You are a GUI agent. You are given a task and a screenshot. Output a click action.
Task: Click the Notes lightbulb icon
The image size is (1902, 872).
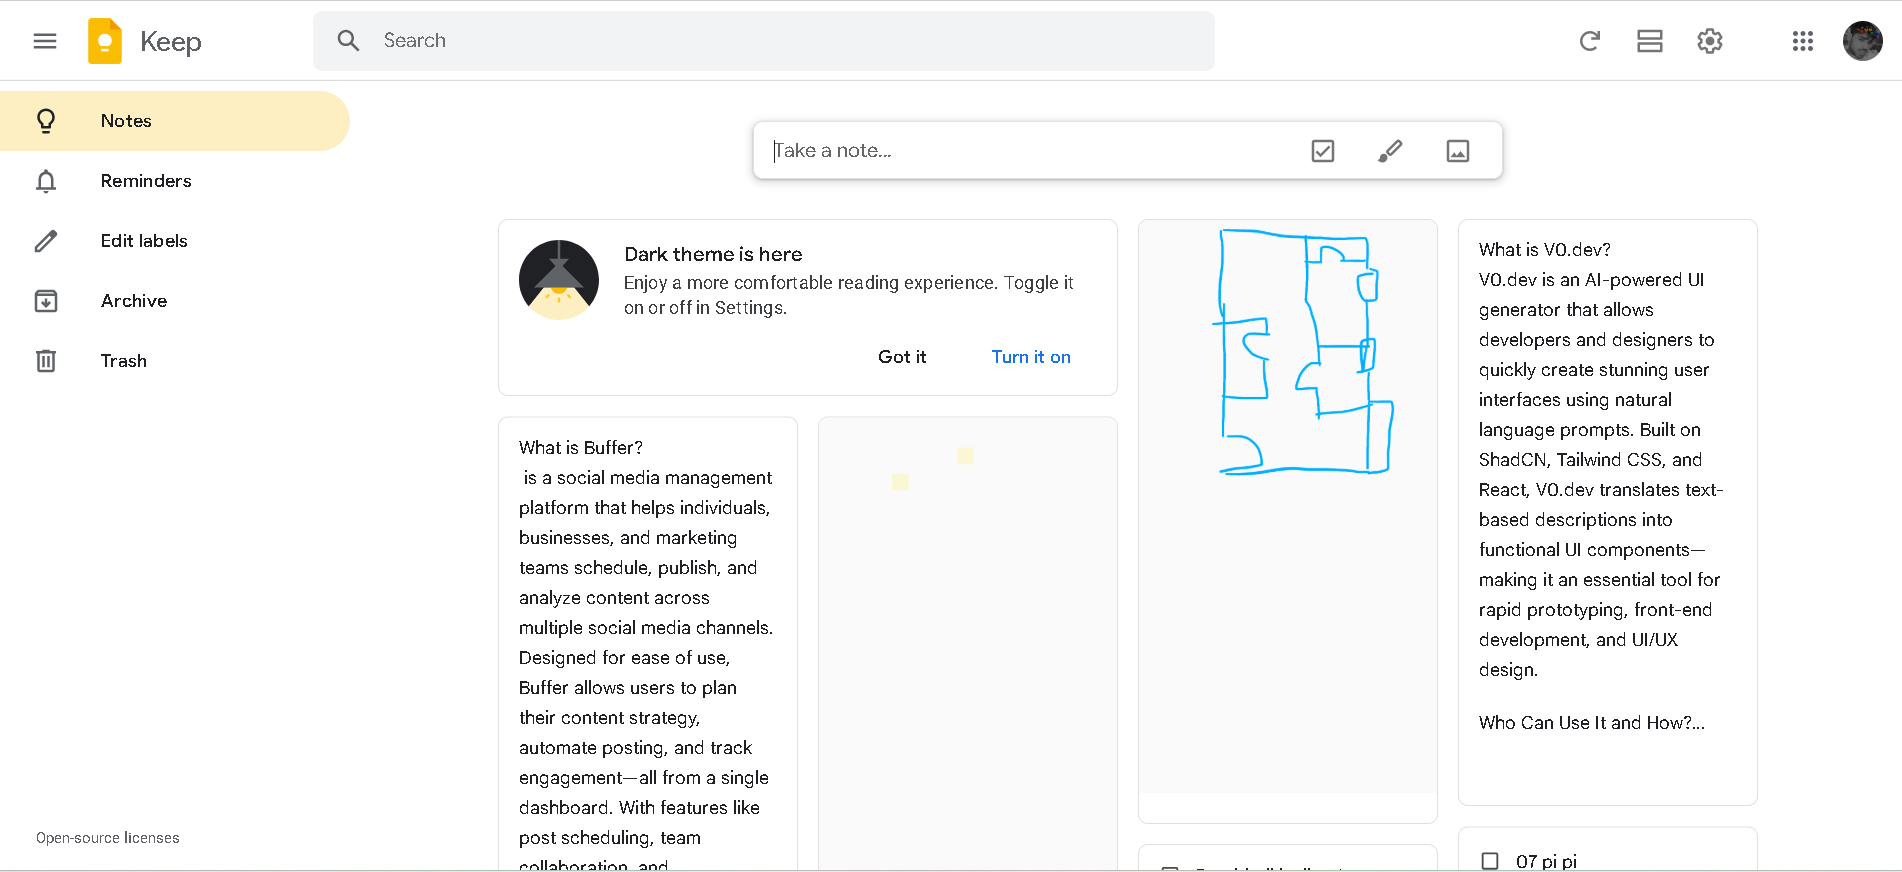46,121
